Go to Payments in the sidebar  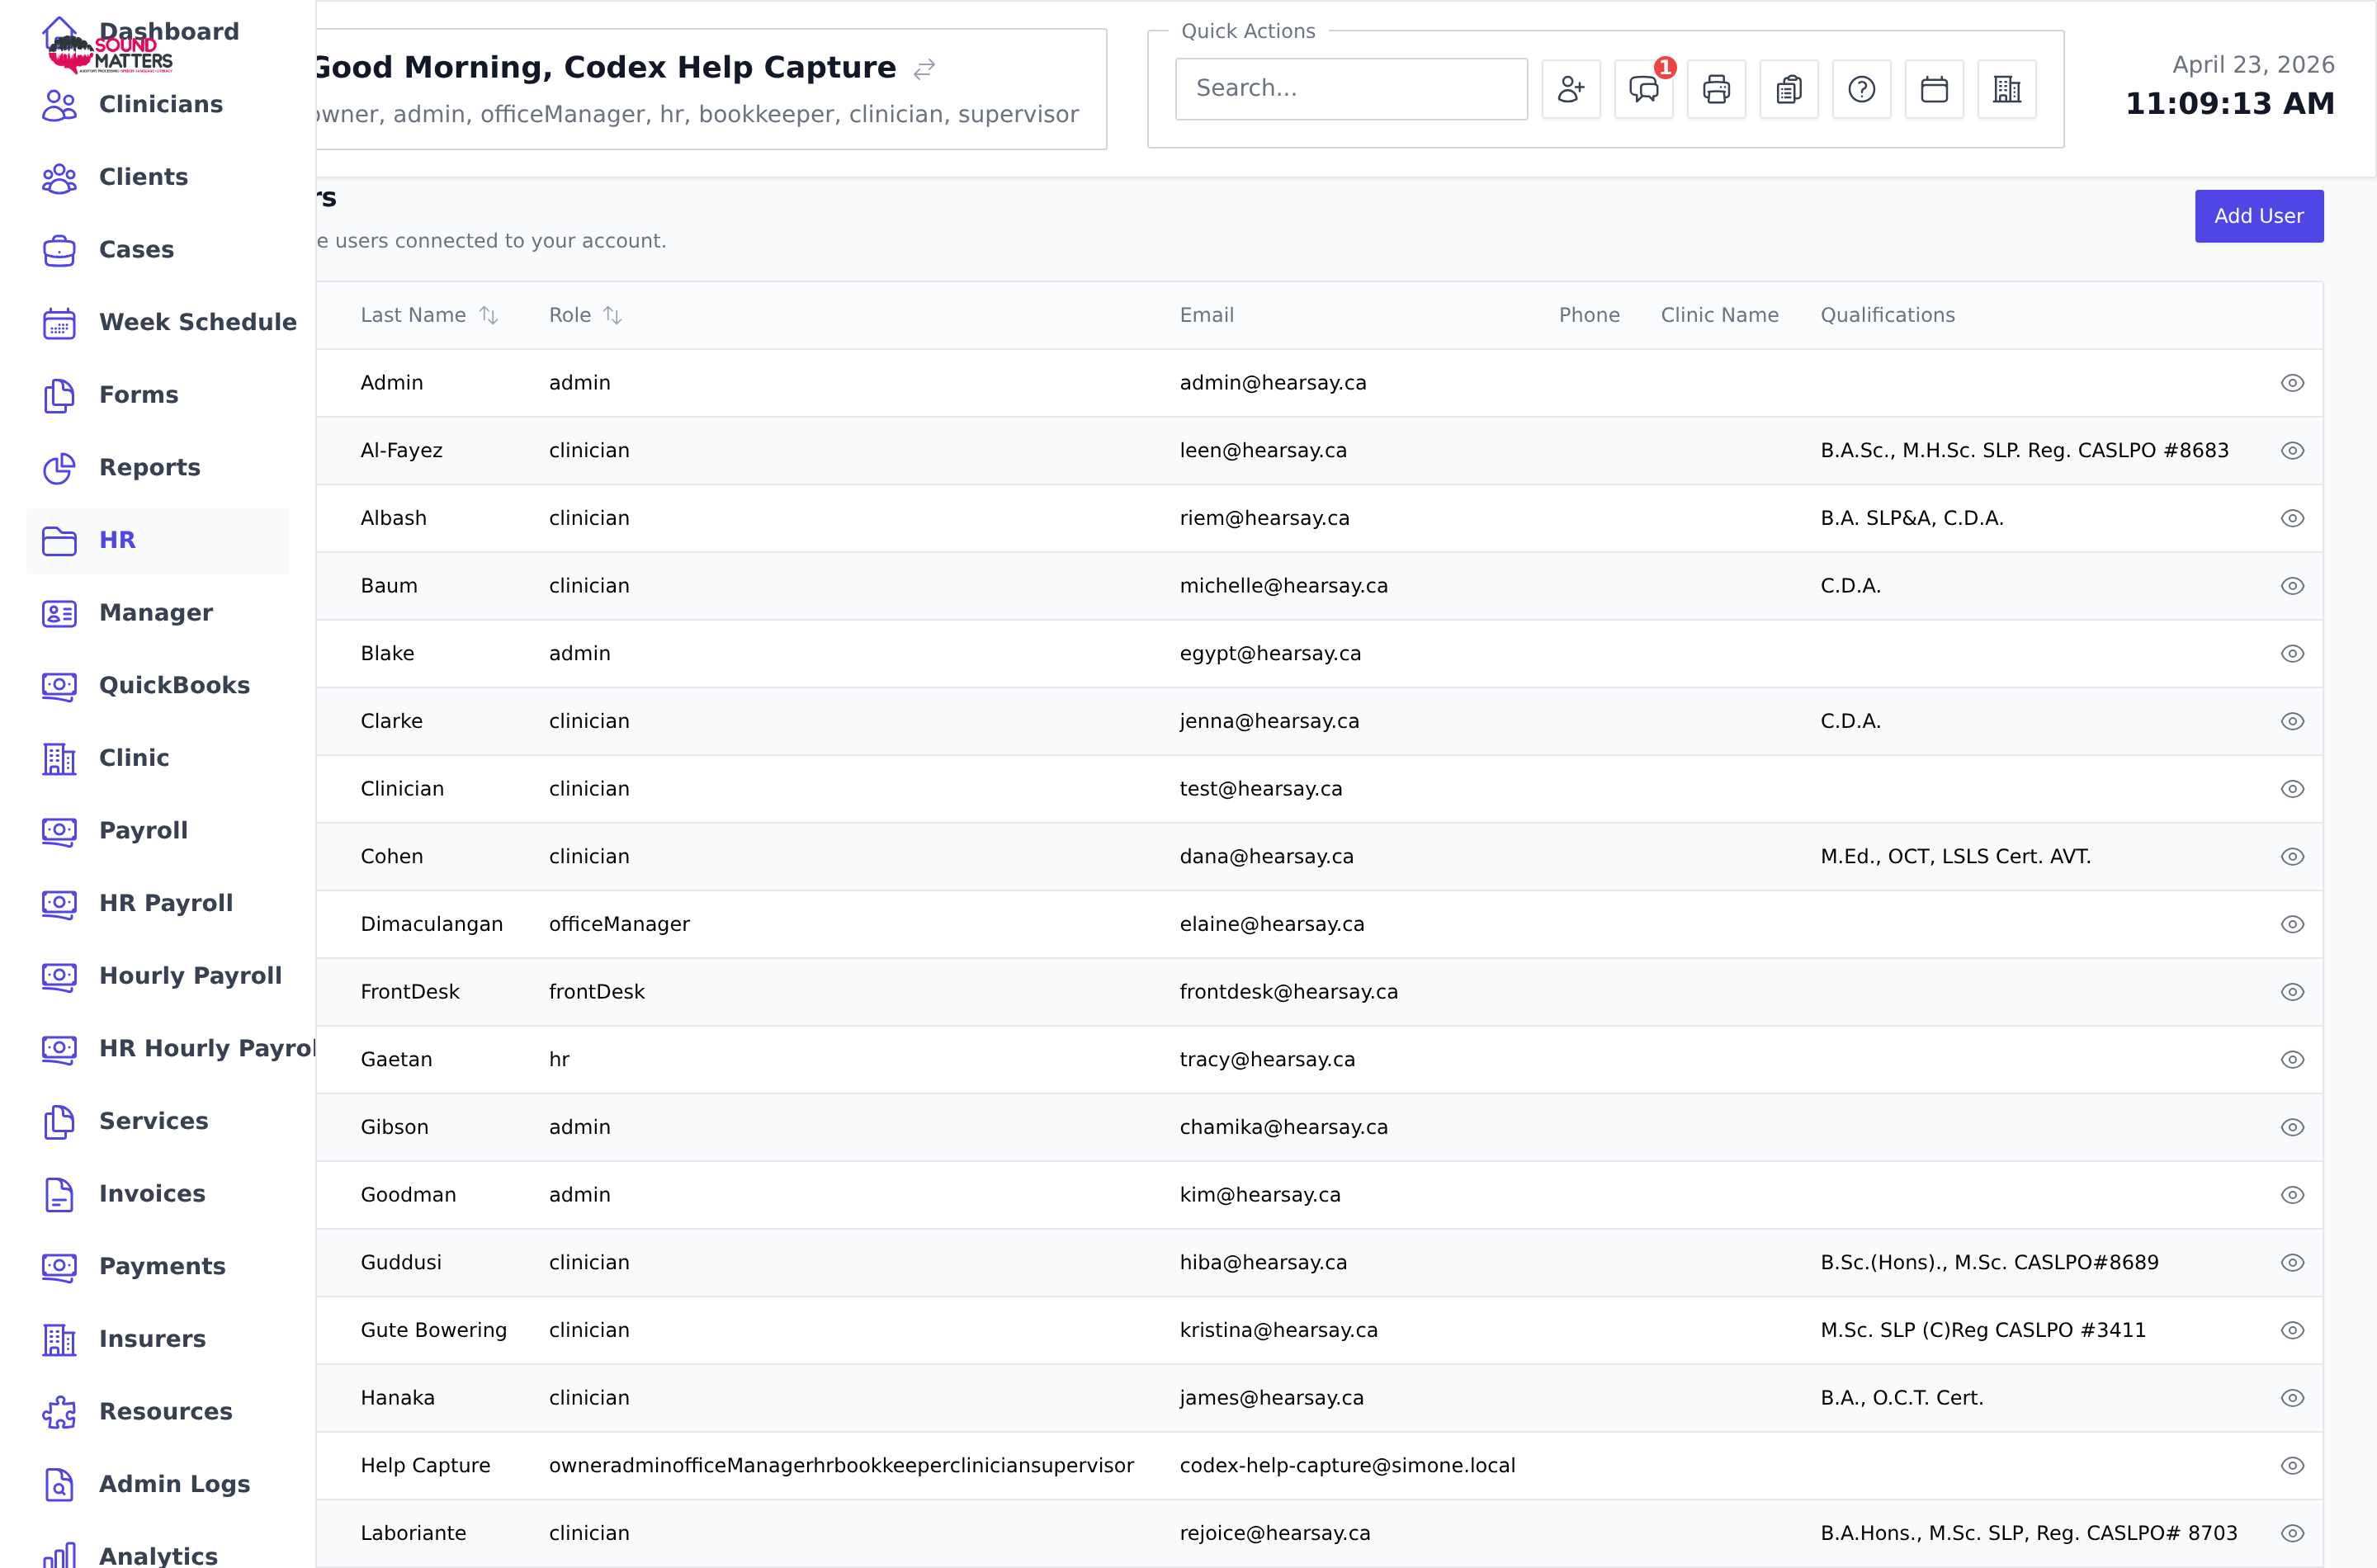click(162, 1267)
